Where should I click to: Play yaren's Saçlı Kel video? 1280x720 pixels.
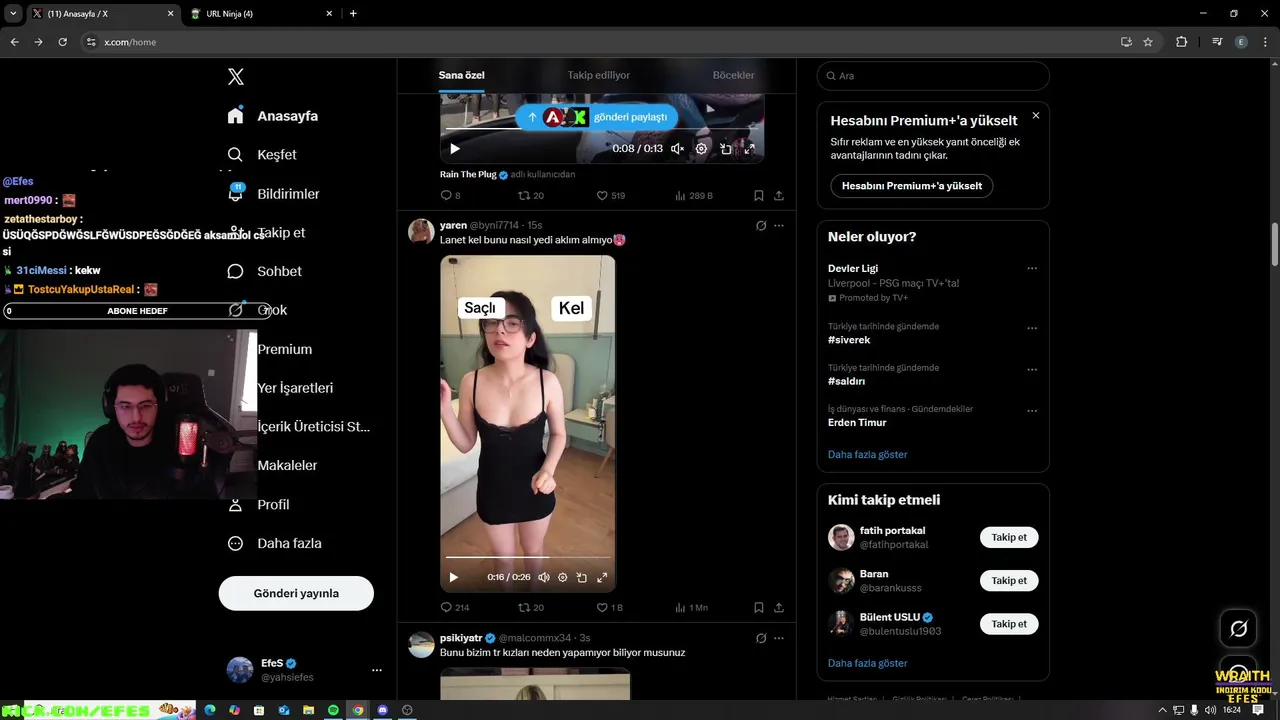coord(453,577)
